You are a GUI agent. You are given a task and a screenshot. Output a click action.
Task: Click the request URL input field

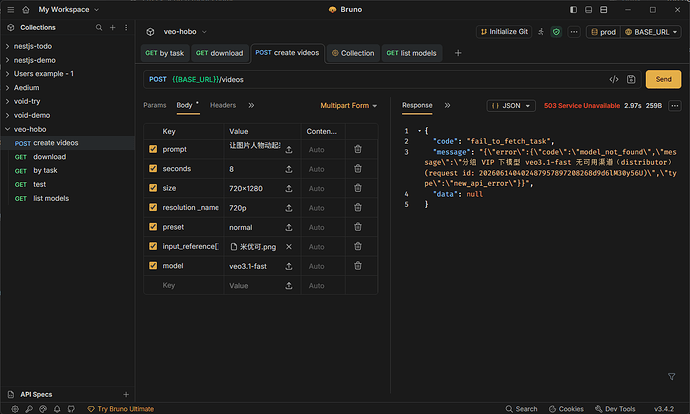coord(374,80)
